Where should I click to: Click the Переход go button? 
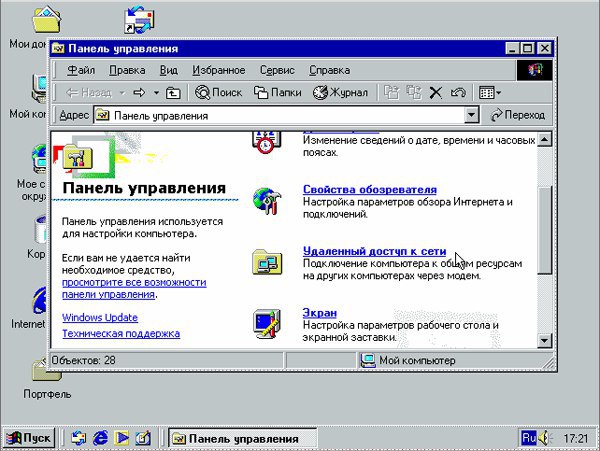[518, 115]
